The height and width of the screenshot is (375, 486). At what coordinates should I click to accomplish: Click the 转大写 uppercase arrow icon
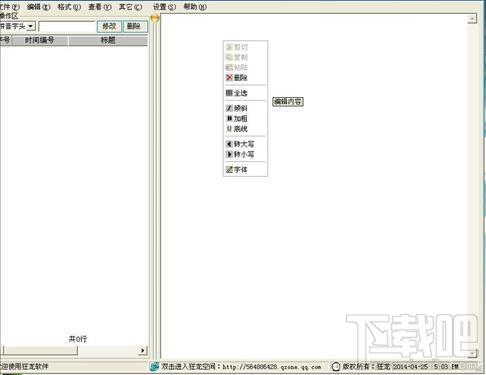point(229,144)
